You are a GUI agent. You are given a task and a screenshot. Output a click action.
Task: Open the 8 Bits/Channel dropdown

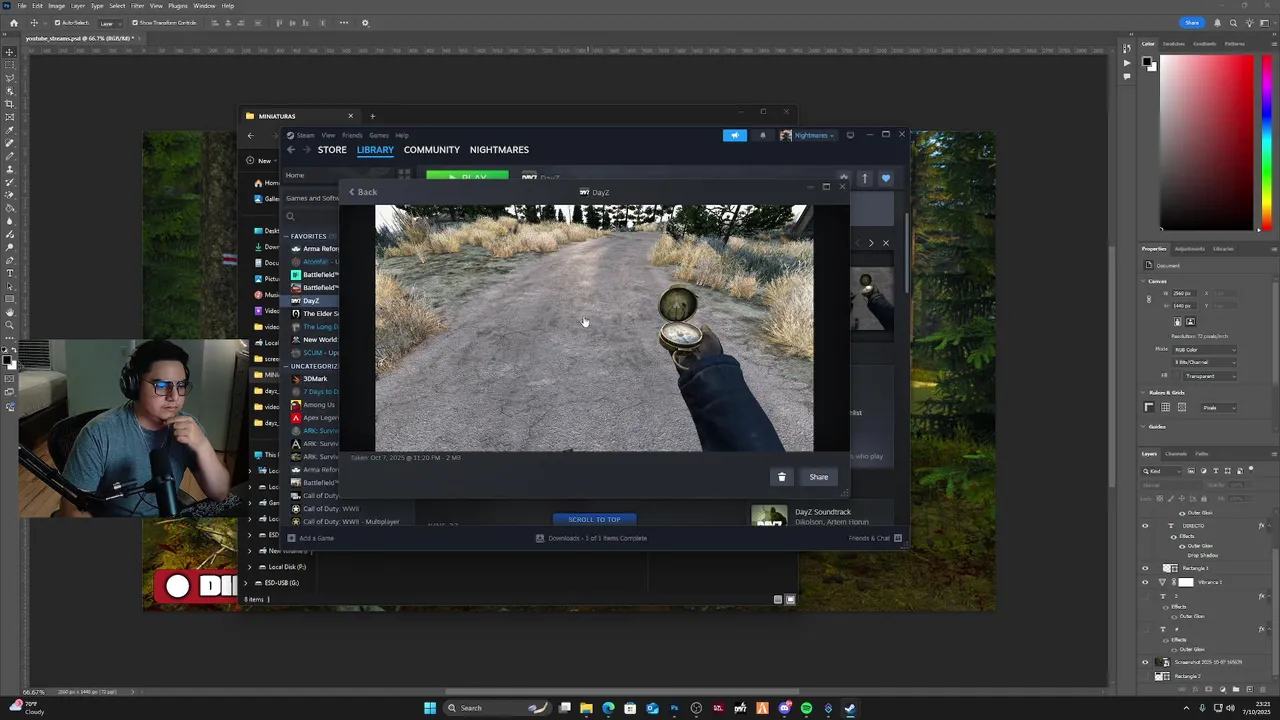(1206, 362)
